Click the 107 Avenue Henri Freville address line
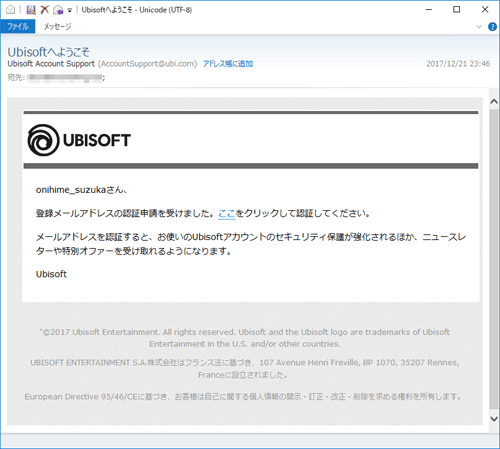 click(x=245, y=369)
